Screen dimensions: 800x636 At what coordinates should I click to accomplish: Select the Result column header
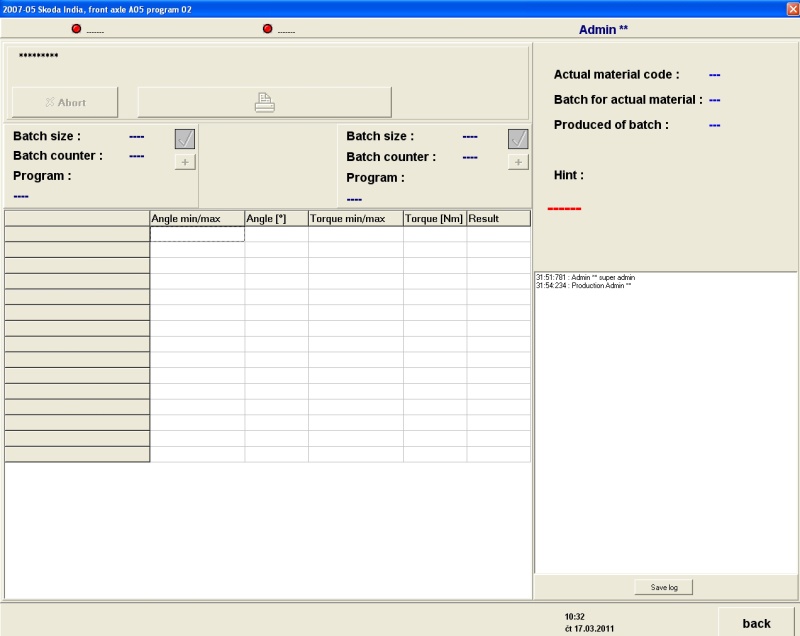[498, 218]
